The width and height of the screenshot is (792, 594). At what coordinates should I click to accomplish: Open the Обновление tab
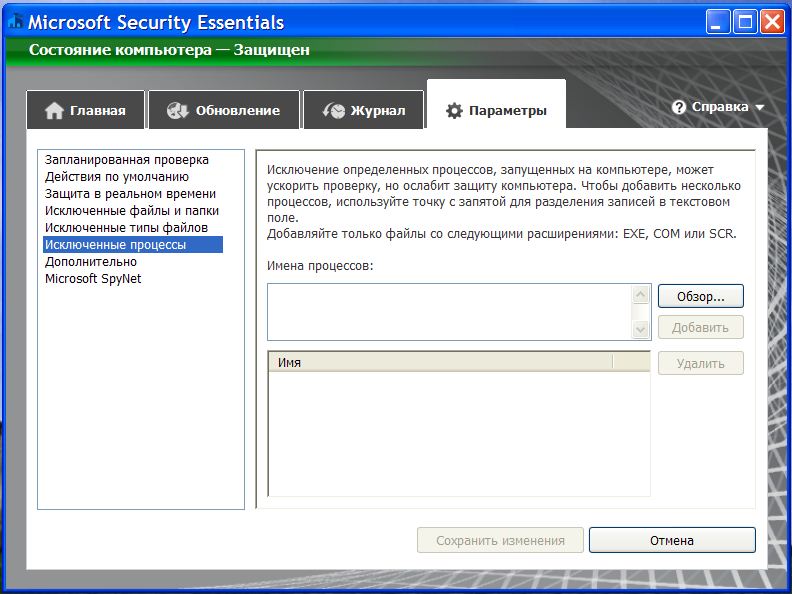coord(224,110)
